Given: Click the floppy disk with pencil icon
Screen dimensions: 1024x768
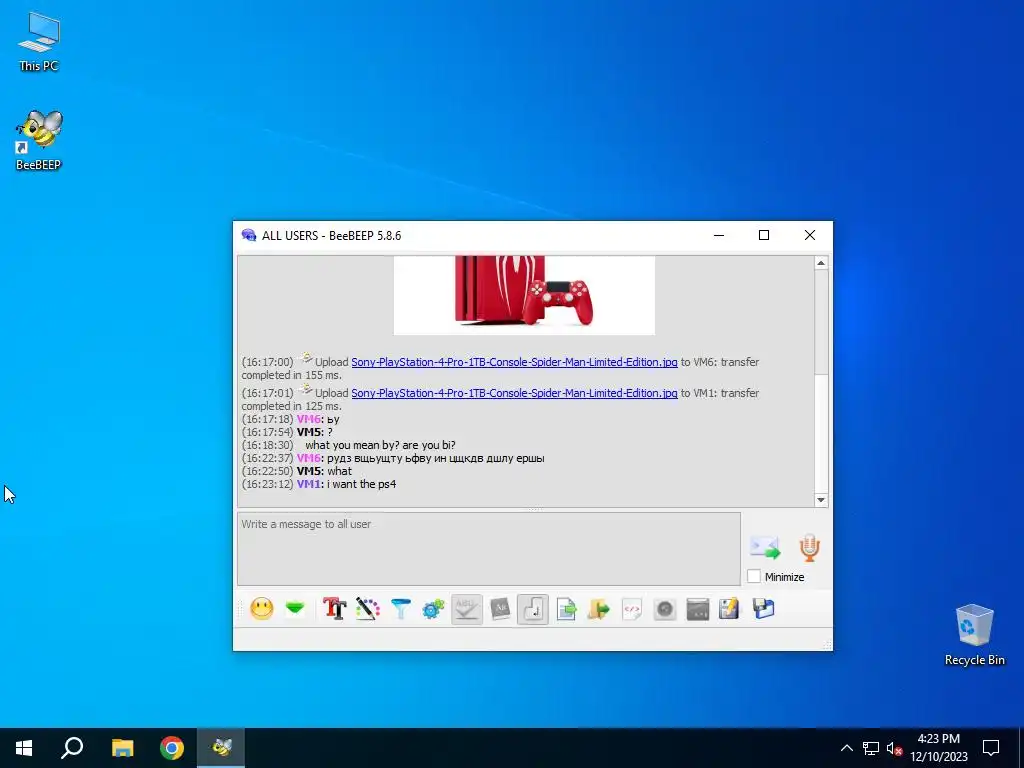Looking at the screenshot, I should click(729, 609).
